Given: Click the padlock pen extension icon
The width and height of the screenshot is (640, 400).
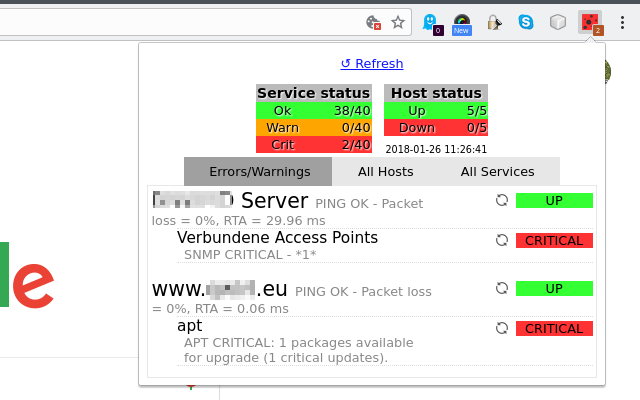Looking at the screenshot, I should [x=494, y=23].
